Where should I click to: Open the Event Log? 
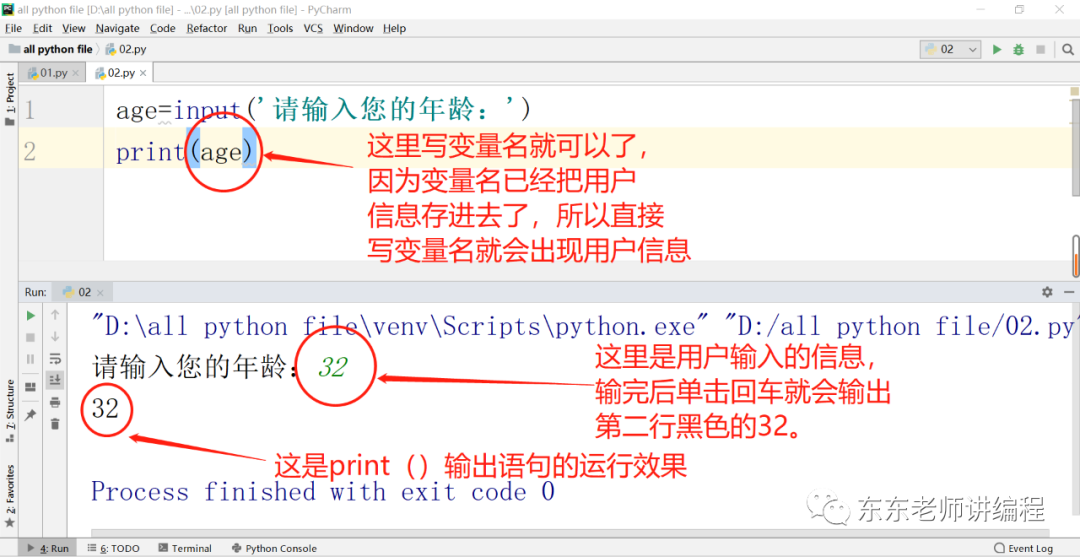pyautogui.click(x=1024, y=549)
